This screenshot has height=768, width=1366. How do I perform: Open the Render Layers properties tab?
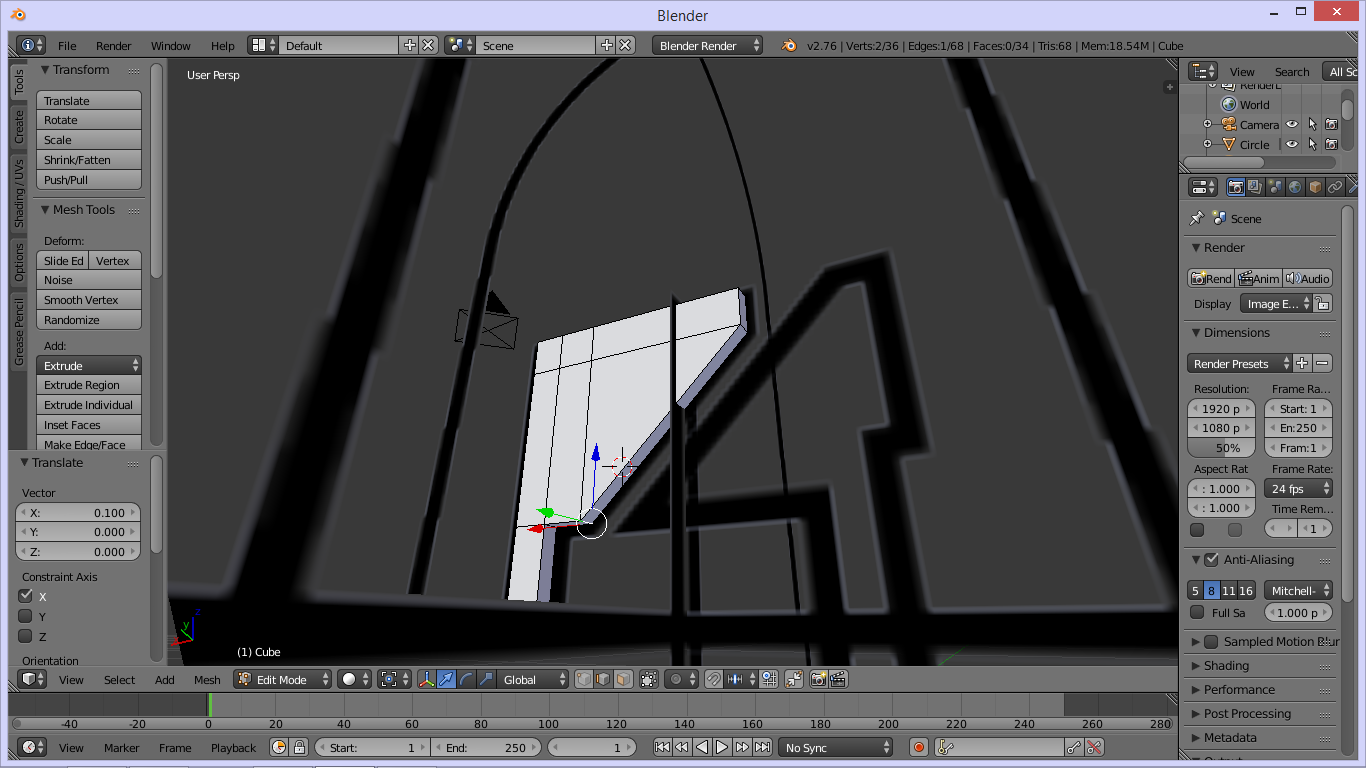[x=1255, y=187]
